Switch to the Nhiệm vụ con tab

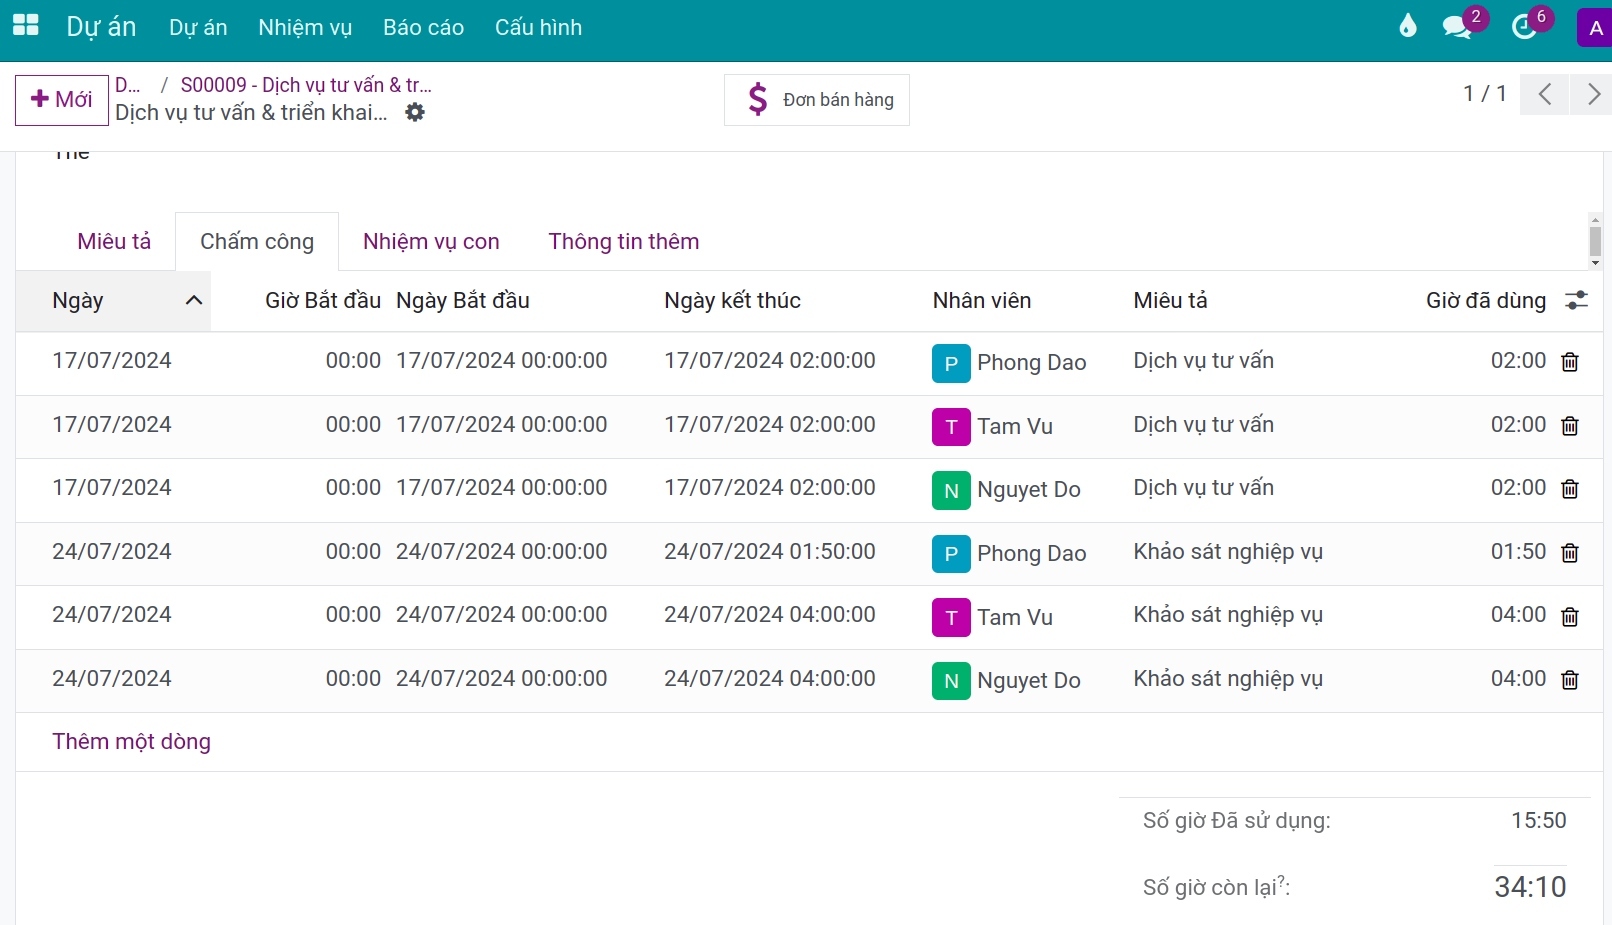point(431,241)
